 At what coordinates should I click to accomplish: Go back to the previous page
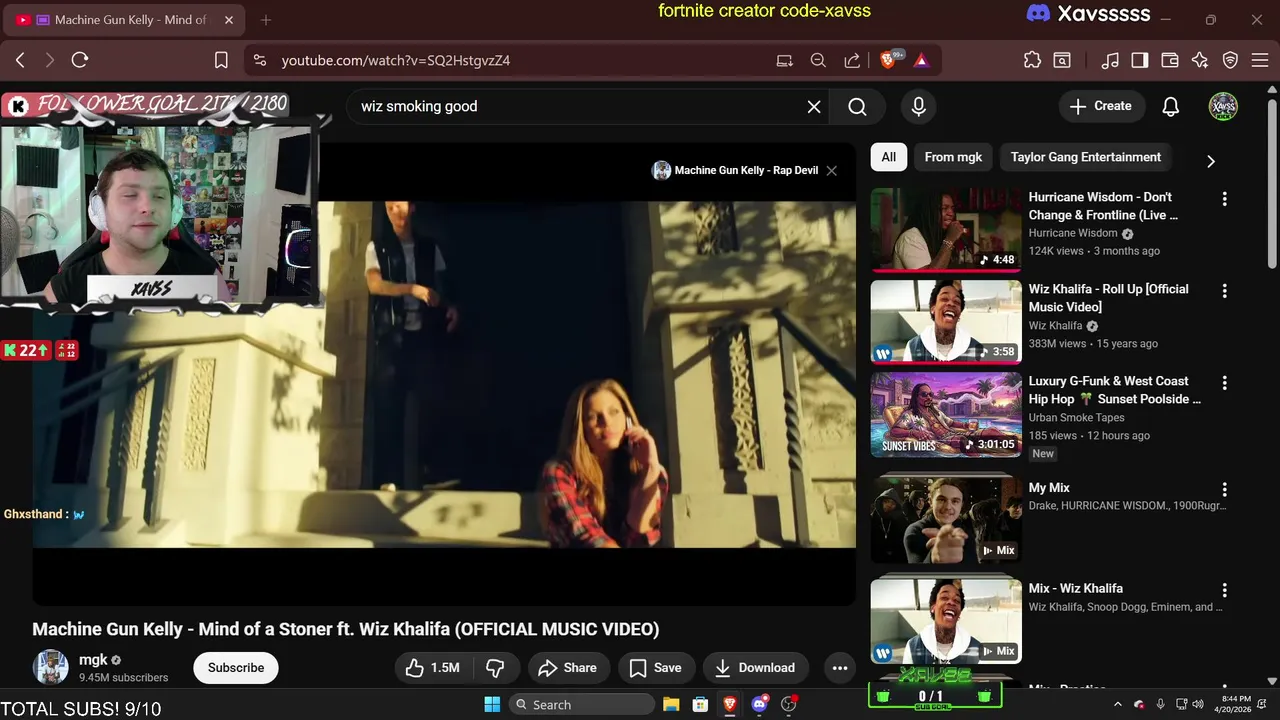click(x=20, y=60)
